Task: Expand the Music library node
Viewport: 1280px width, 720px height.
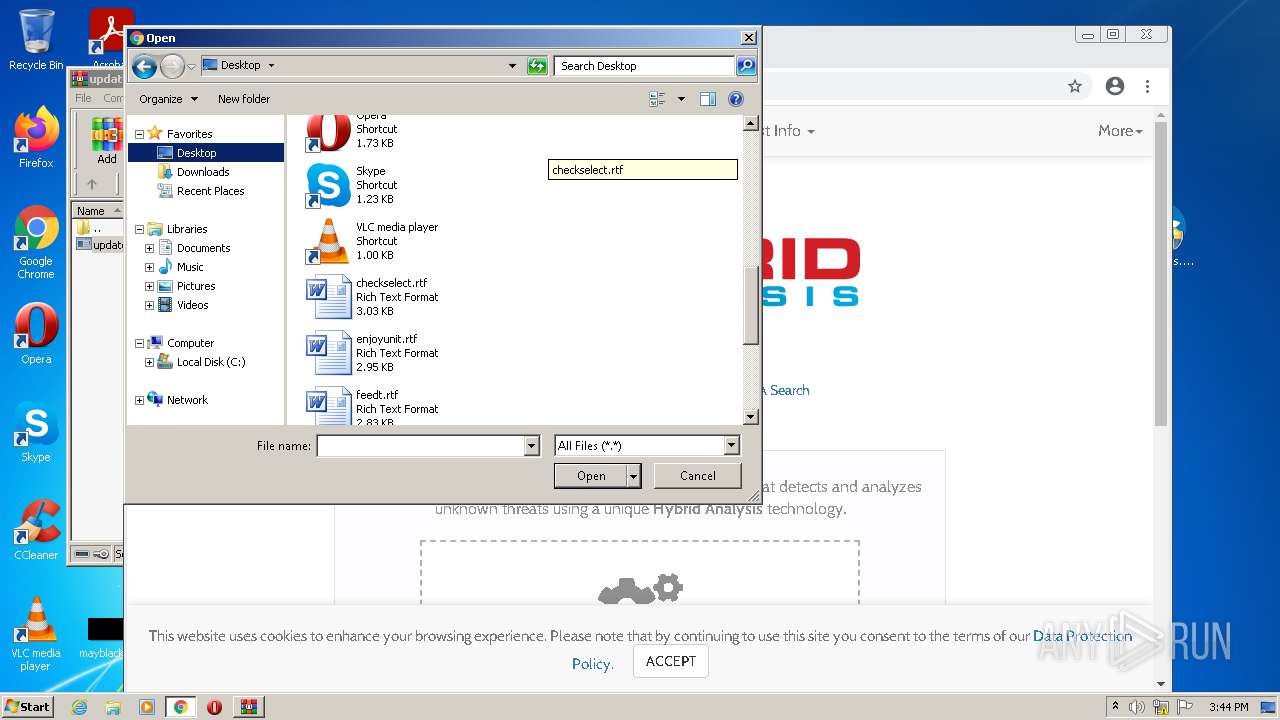Action: (x=150, y=267)
